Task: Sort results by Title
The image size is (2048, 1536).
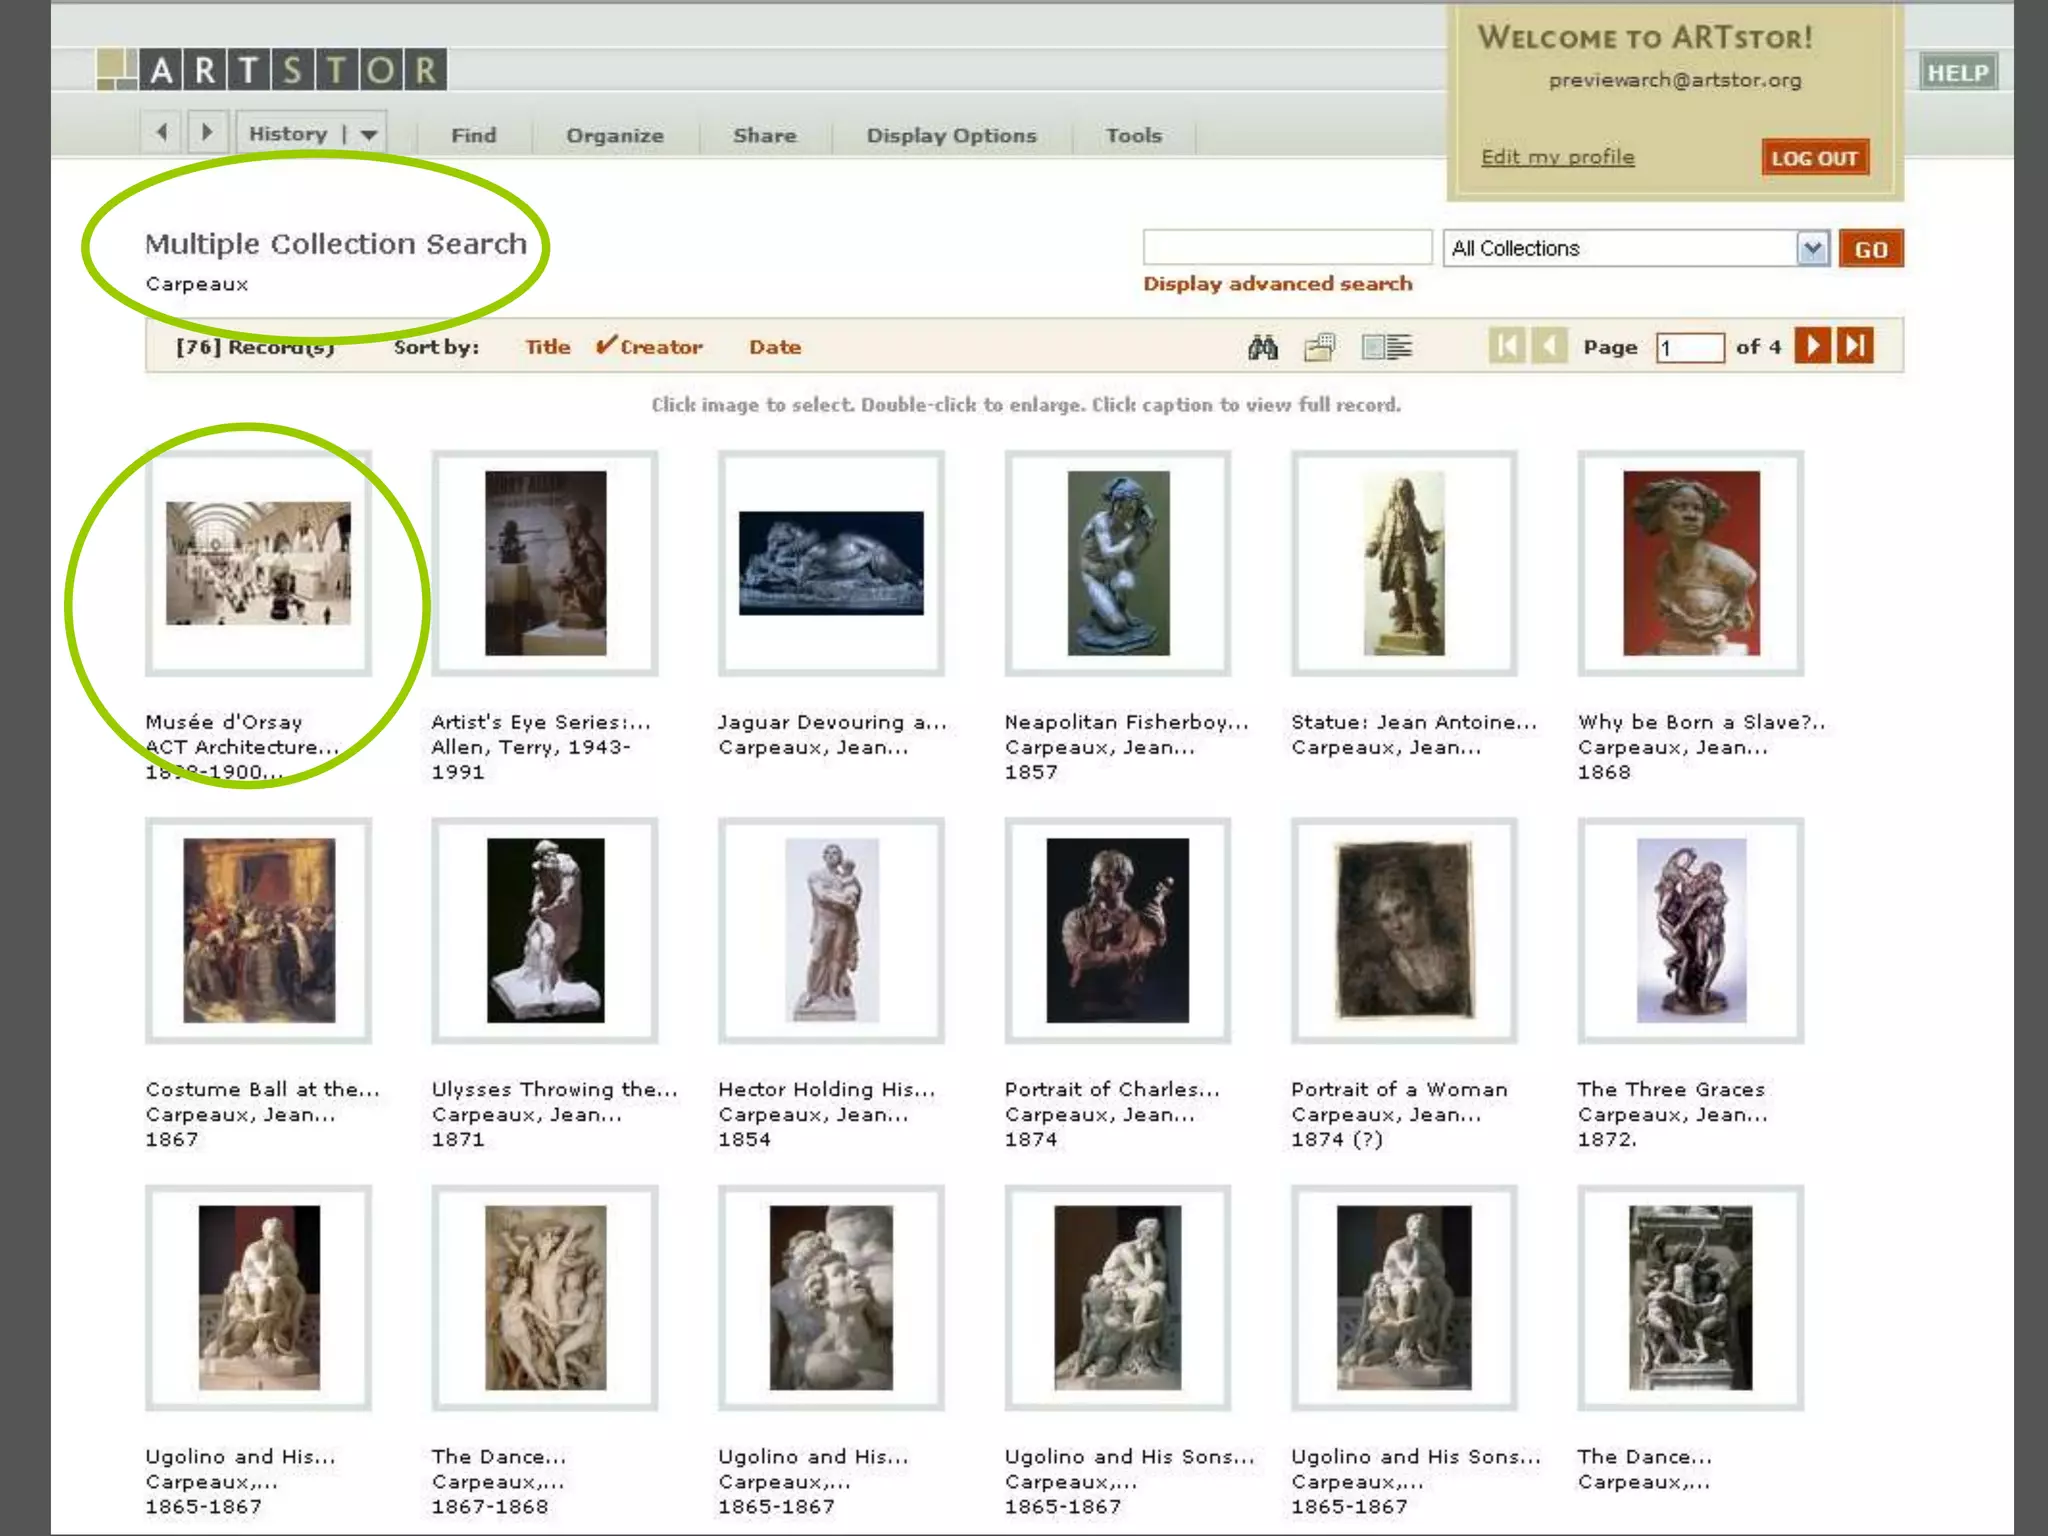Action: point(548,347)
